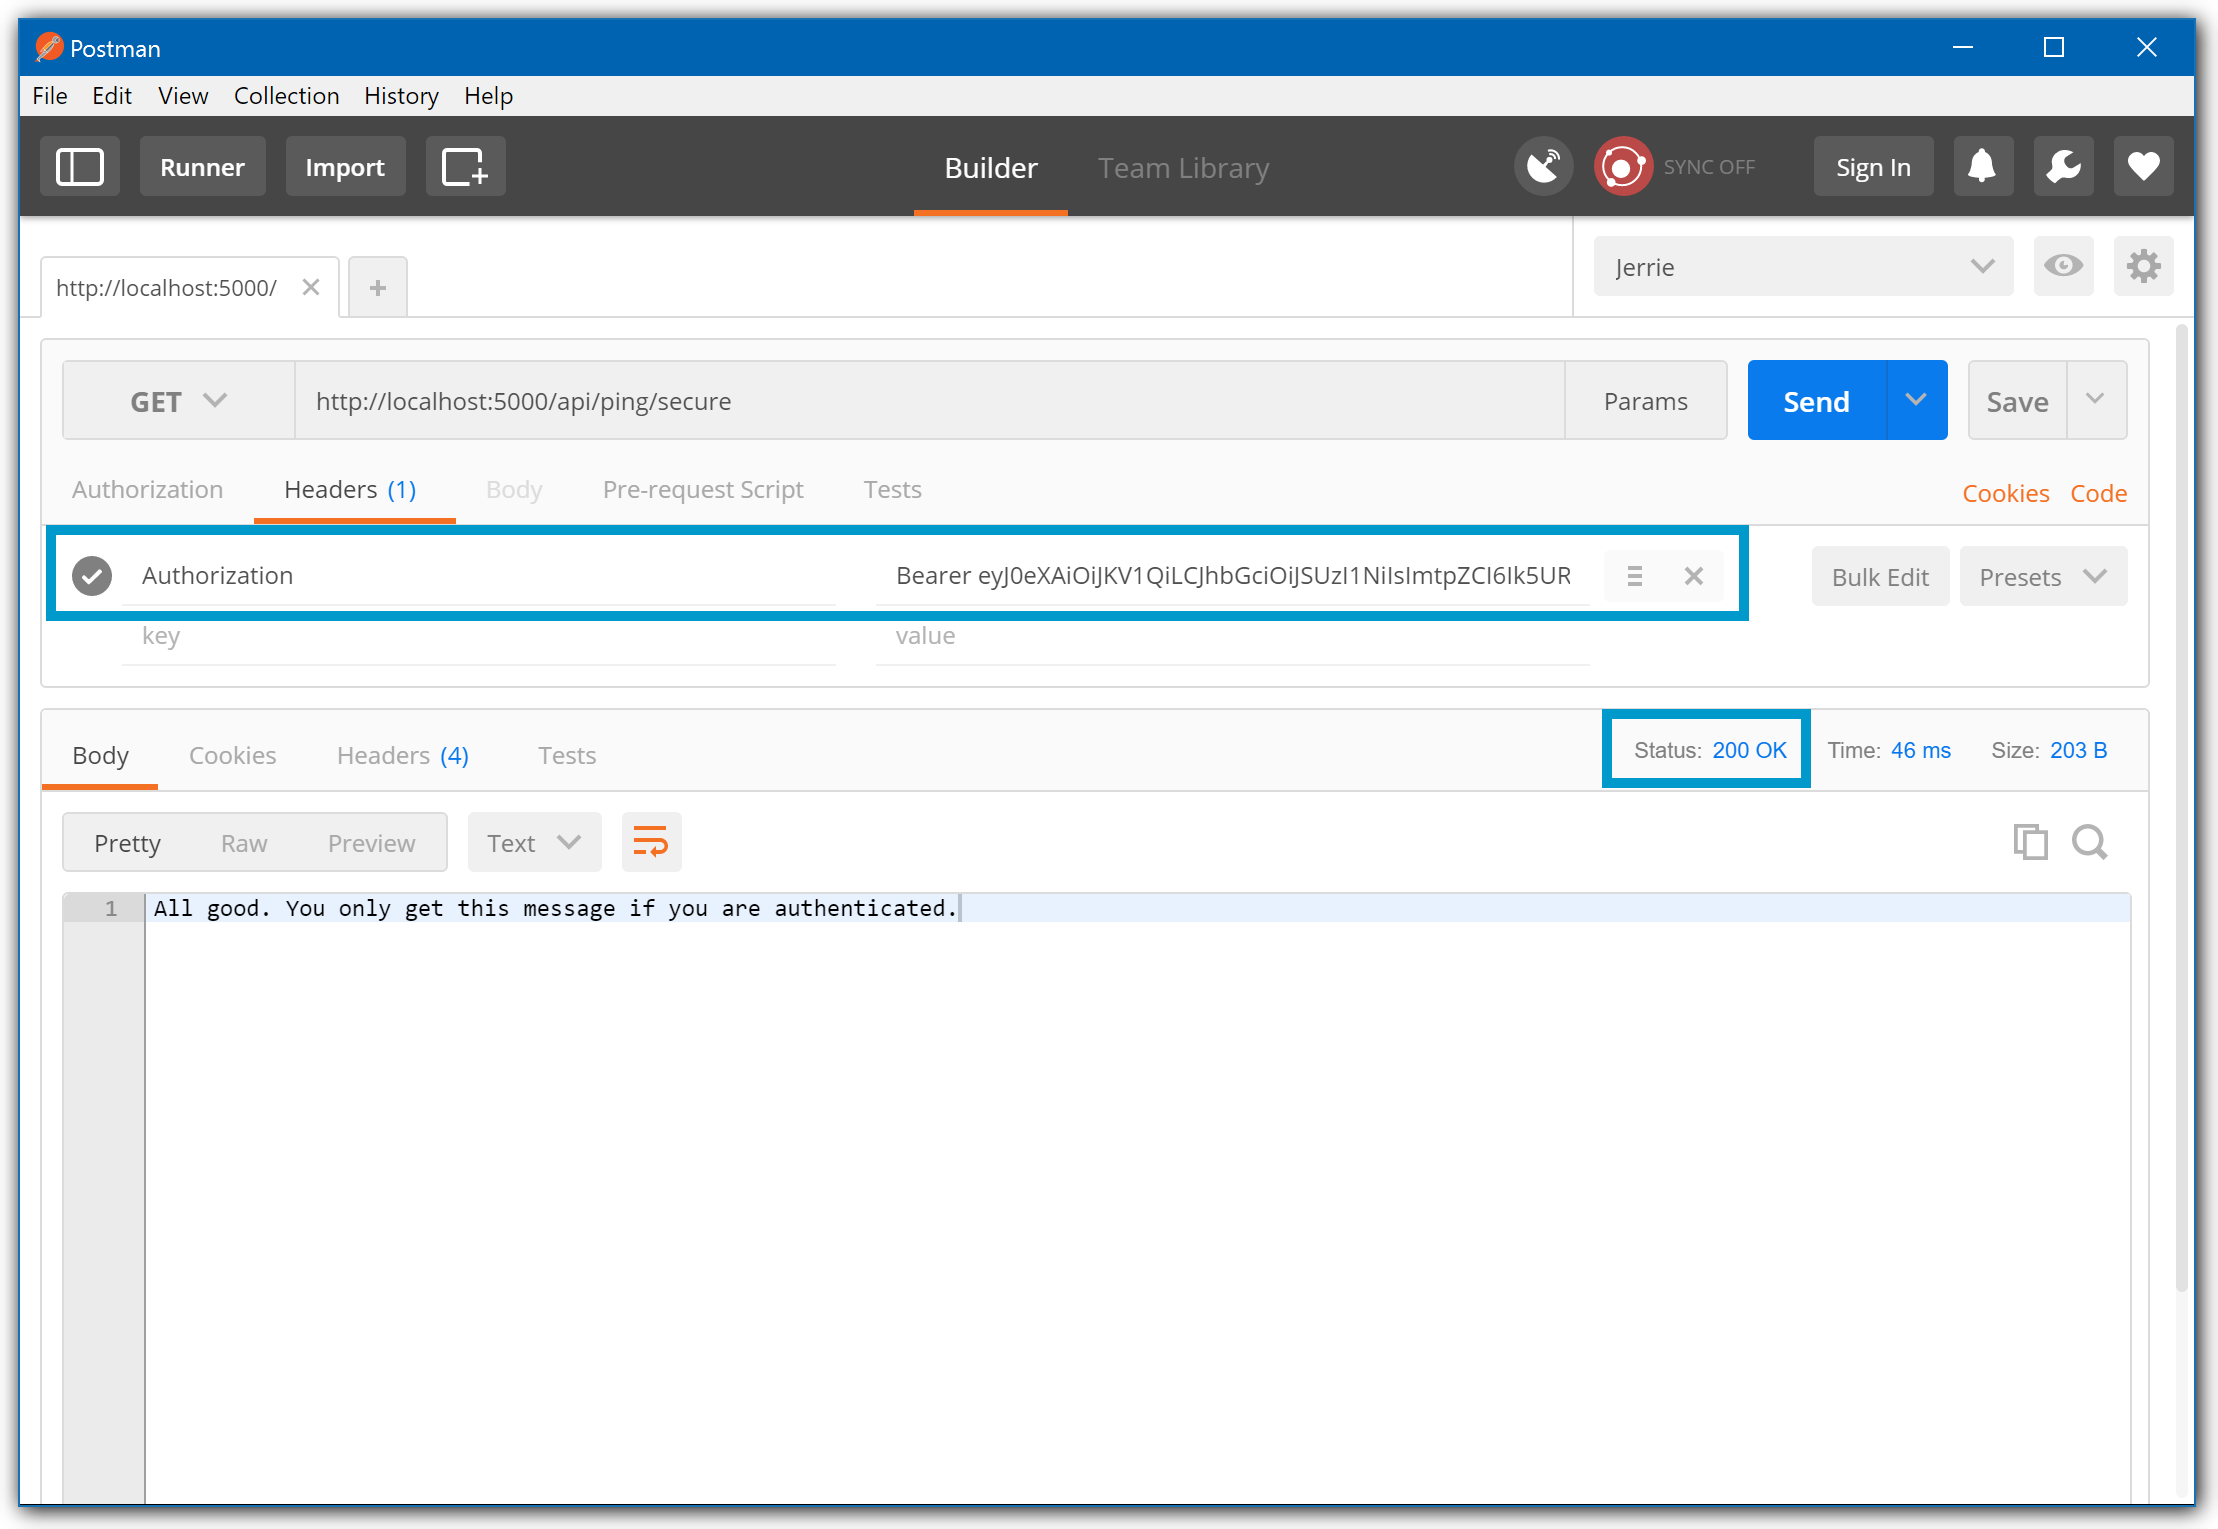Copy response body to clipboard
This screenshot has width=2218, height=1529.
[2030, 842]
